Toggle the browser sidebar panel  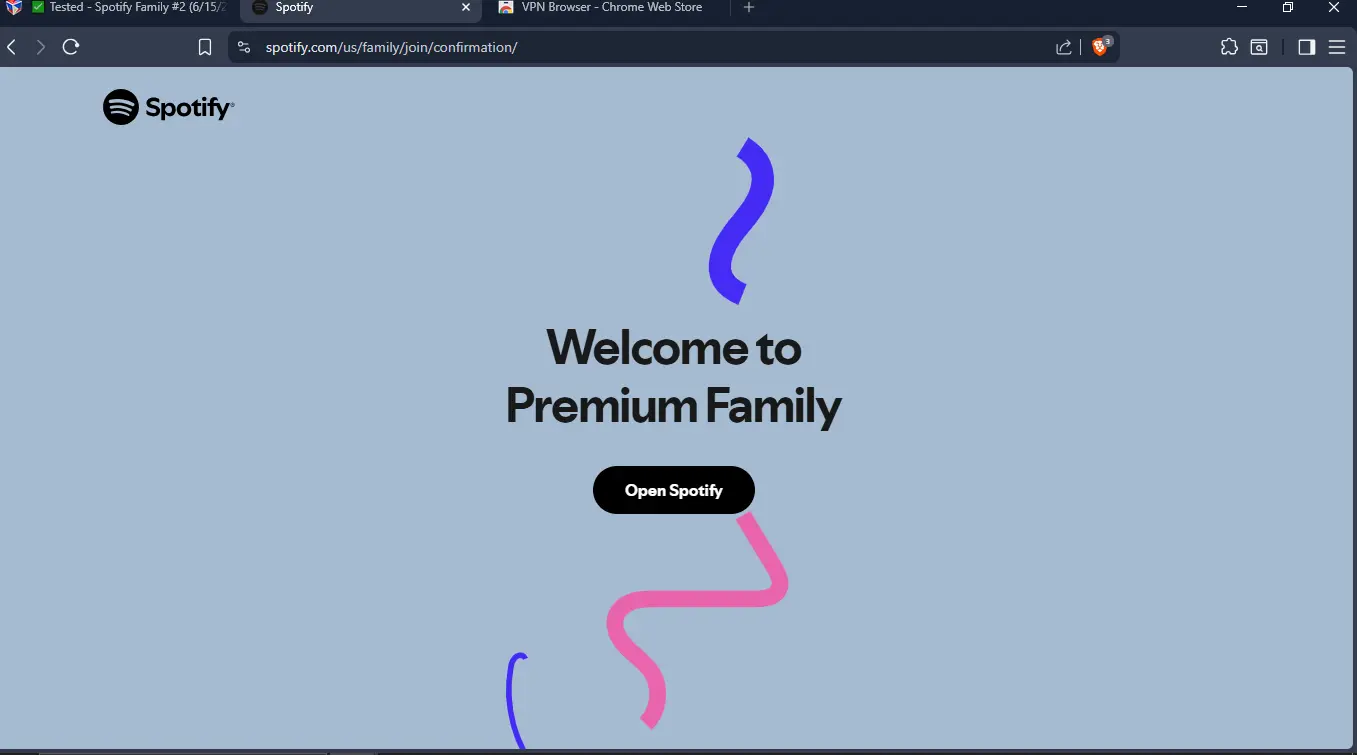[x=1306, y=47]
